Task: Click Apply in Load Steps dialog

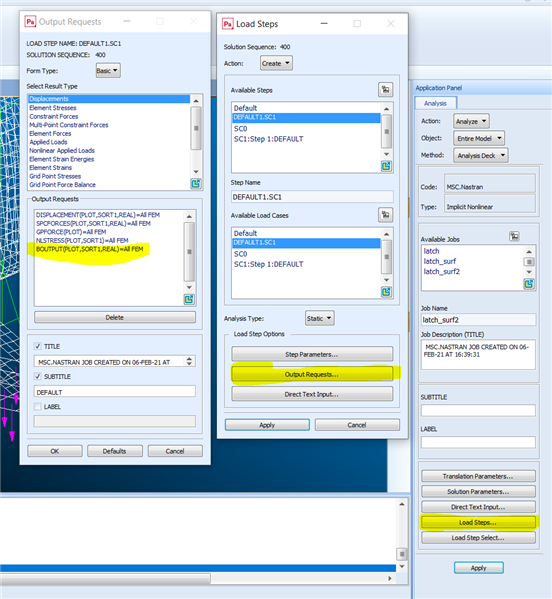Action: click(267, 425)
